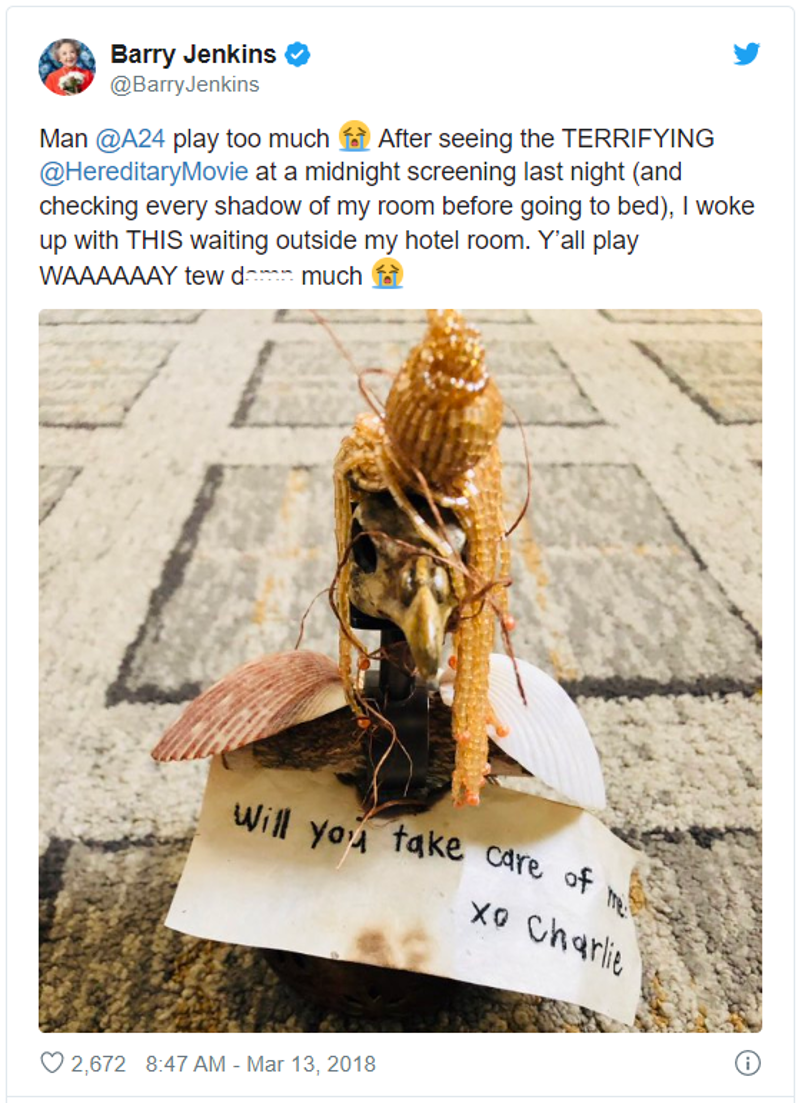Click the blue verified checkmark badge
Image resolution: width=798 pixels, height=1103 pixels.
tap(297, 54)
